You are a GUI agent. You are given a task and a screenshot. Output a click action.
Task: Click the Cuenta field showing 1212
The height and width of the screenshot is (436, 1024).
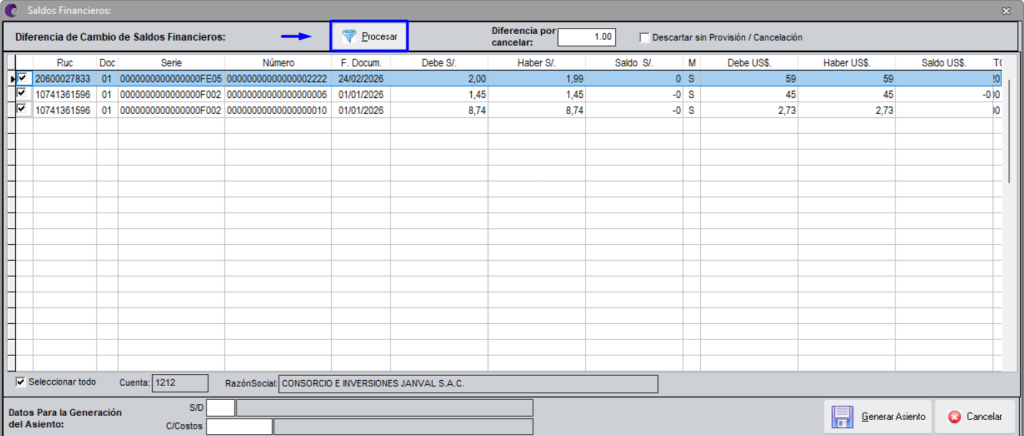180,383
